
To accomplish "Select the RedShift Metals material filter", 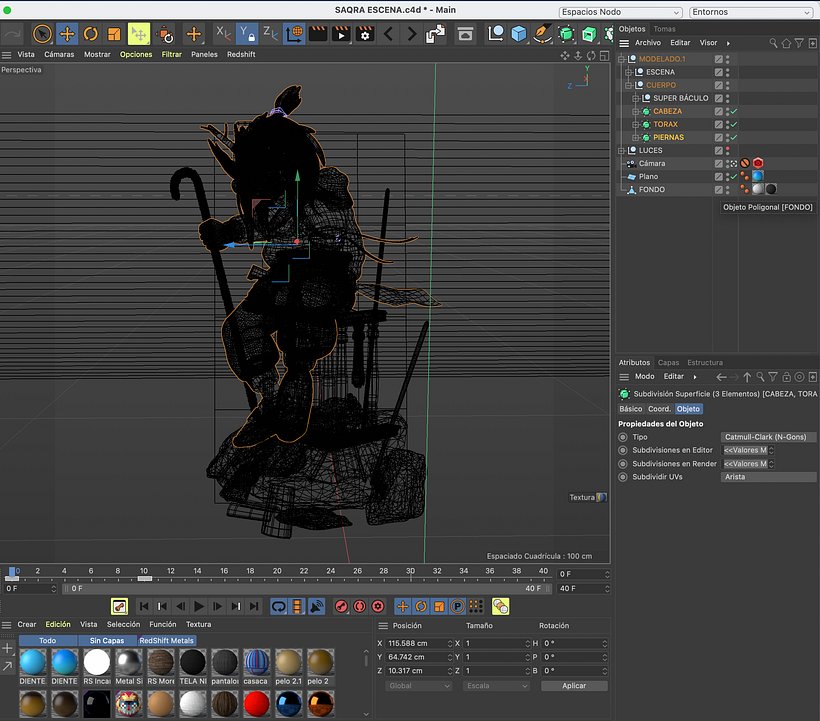I will tap(166, 640).
